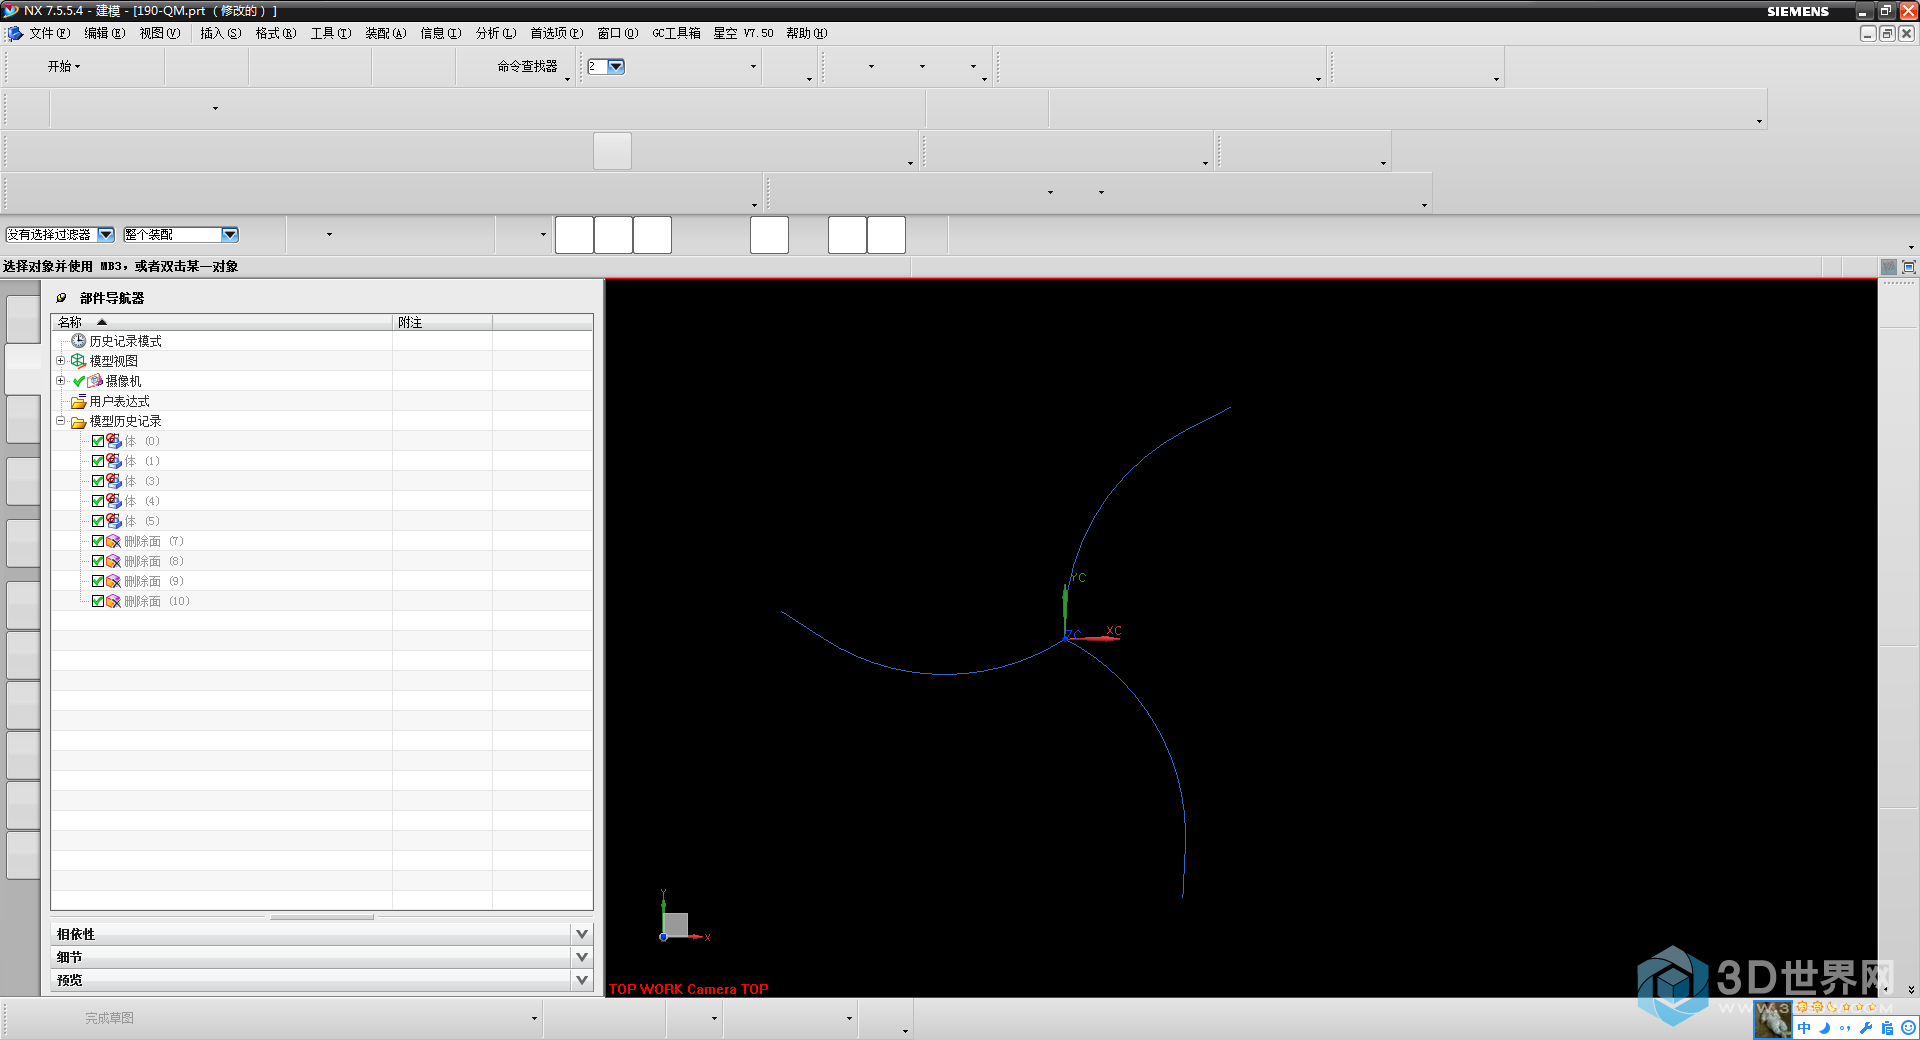1920x1040 pixels.
Task: Open the 编辑 menu
Action: 104,33
